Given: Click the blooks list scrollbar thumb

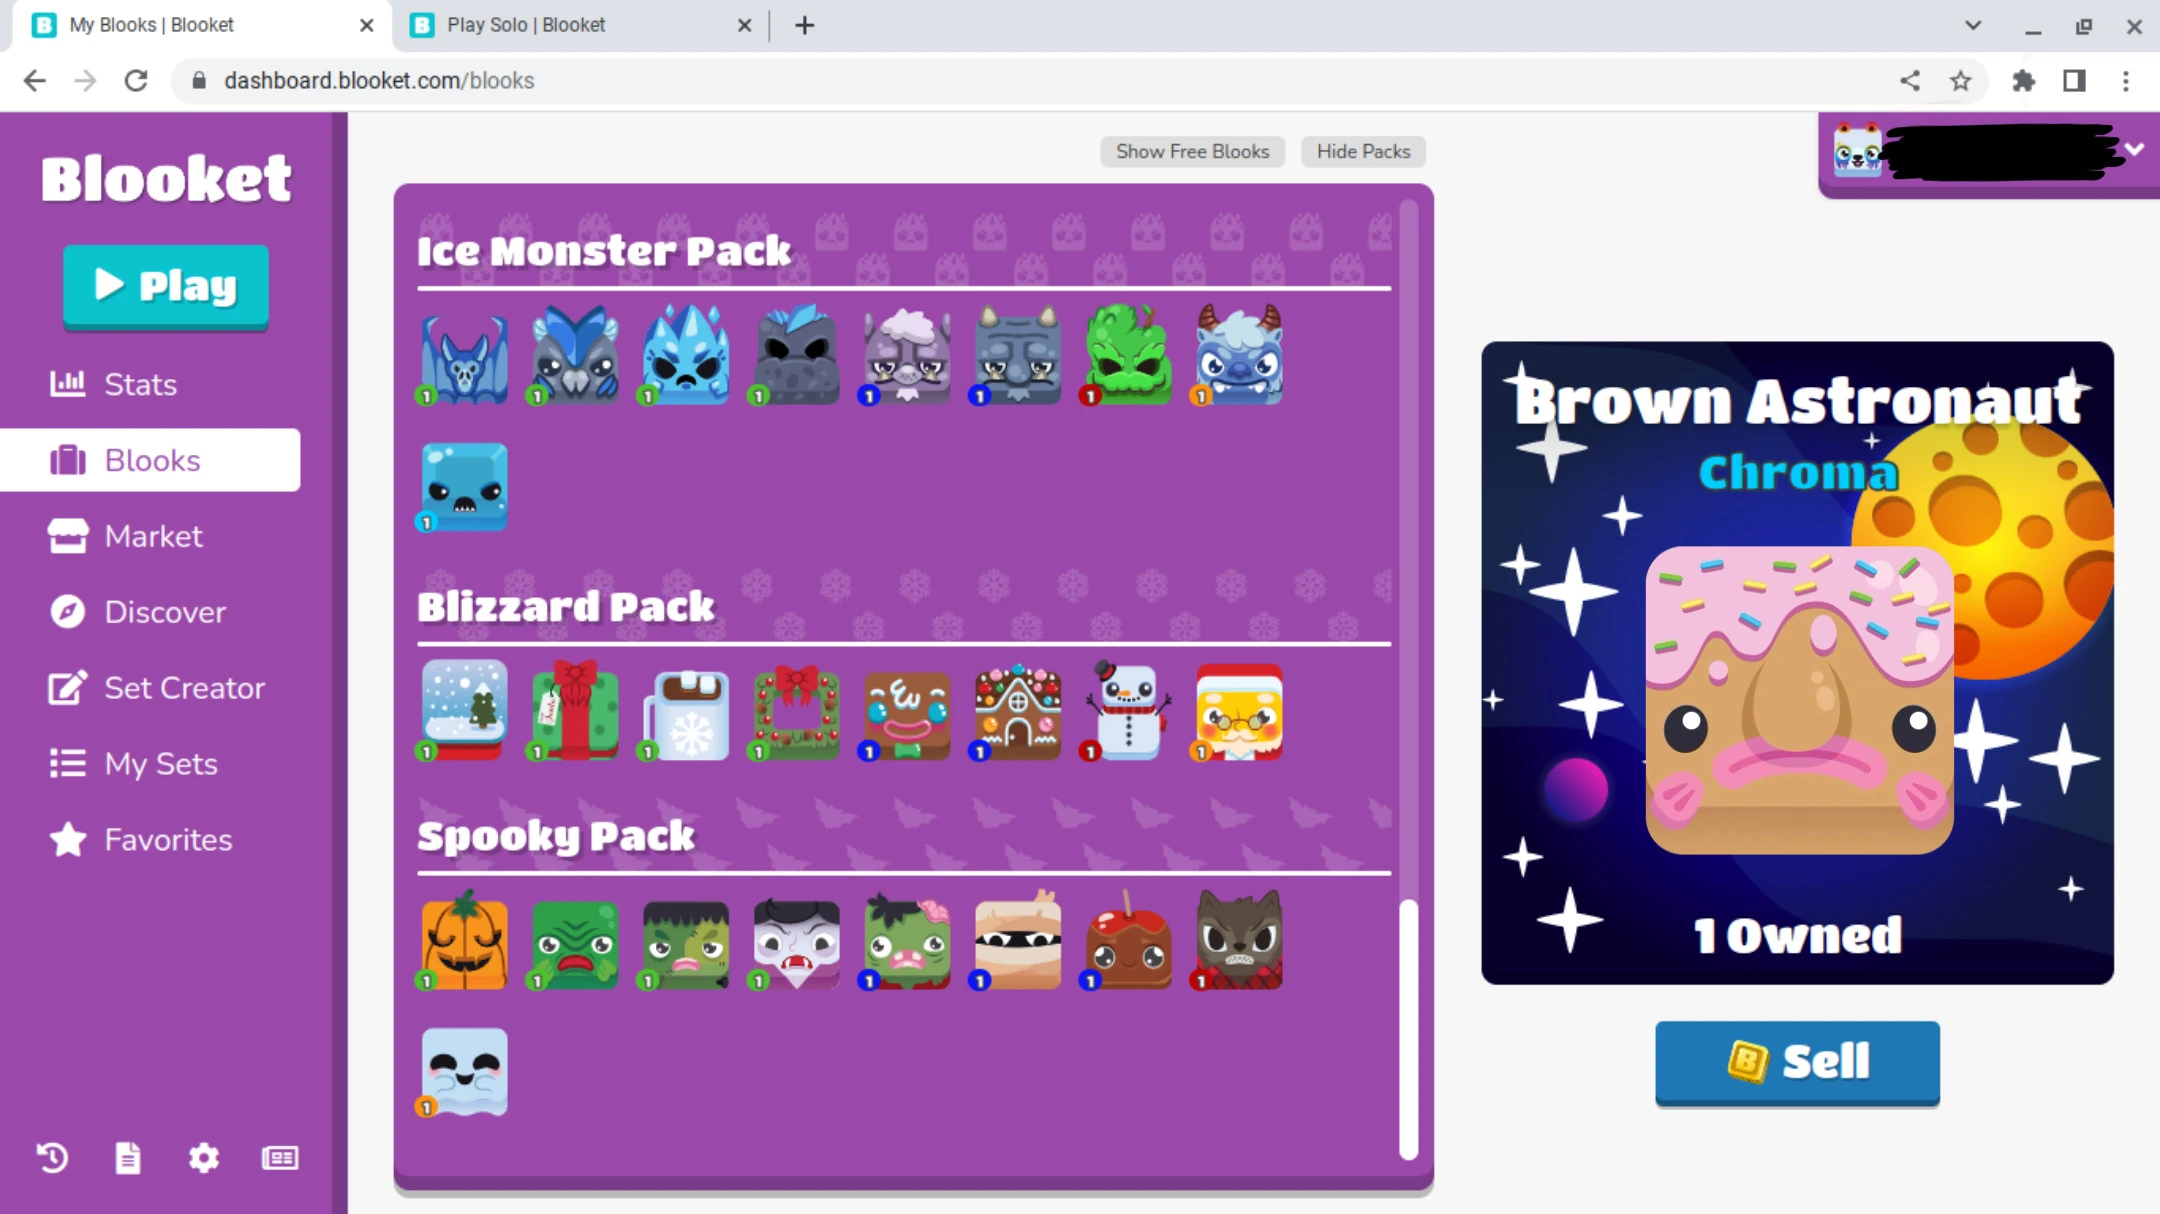Looking at the screenshot, I should 1408,1028.
